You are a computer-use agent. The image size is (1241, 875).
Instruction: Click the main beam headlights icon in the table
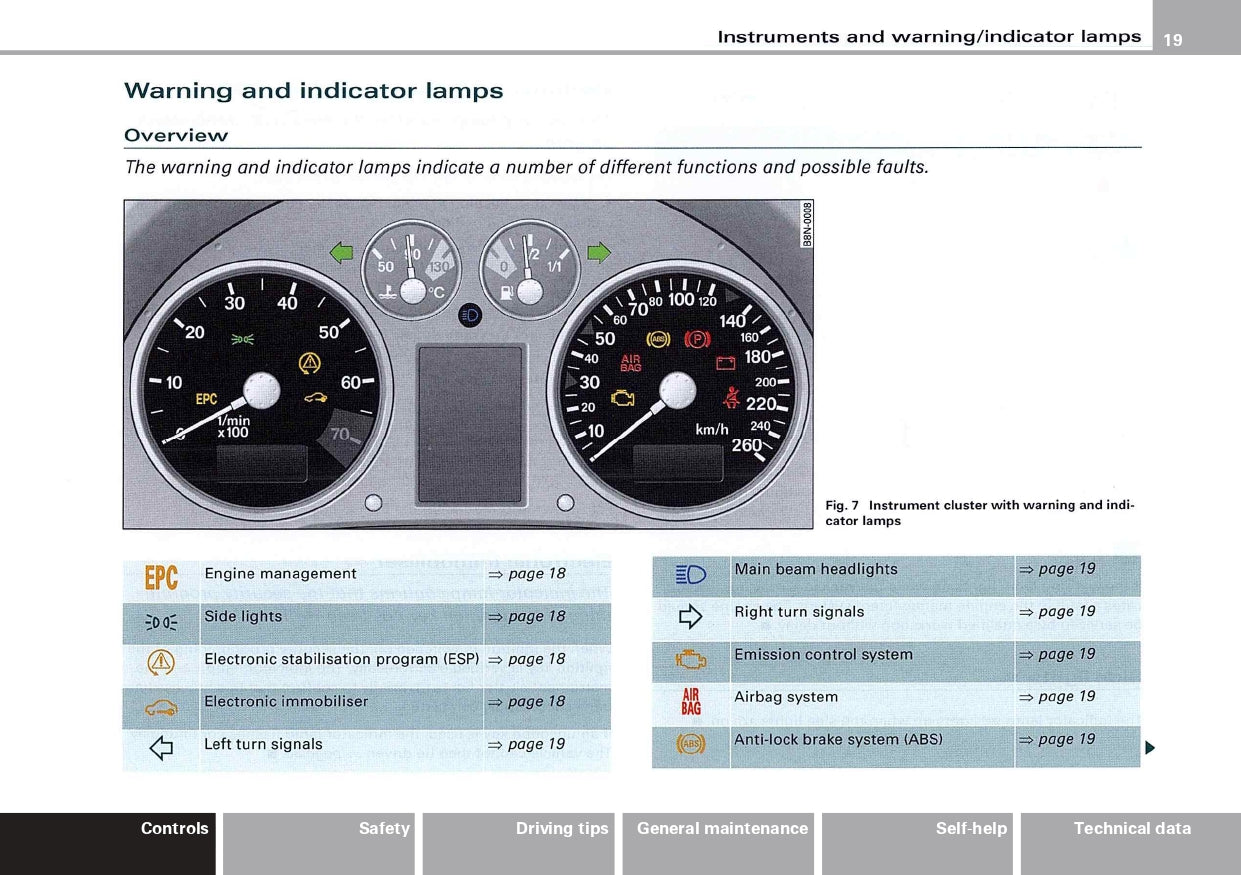(691, 574)
